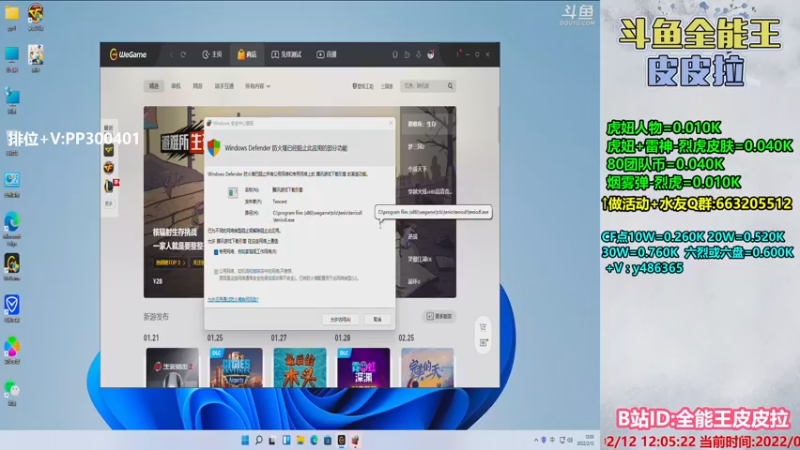Open the 01.21 game thumbnail

coord(172,367)
